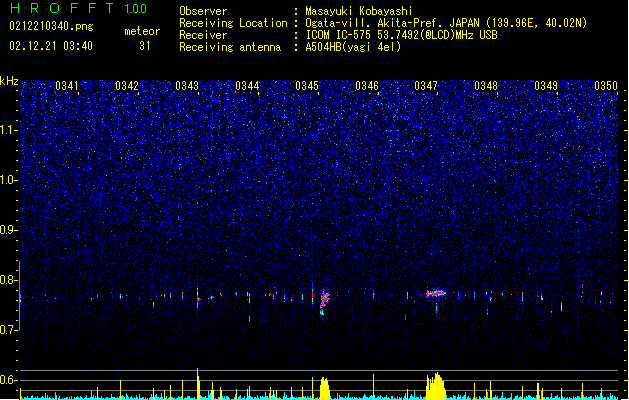Click the tall yellow amplitude spike at 0343
629x400 pixels.
click(x=198, y=384)
